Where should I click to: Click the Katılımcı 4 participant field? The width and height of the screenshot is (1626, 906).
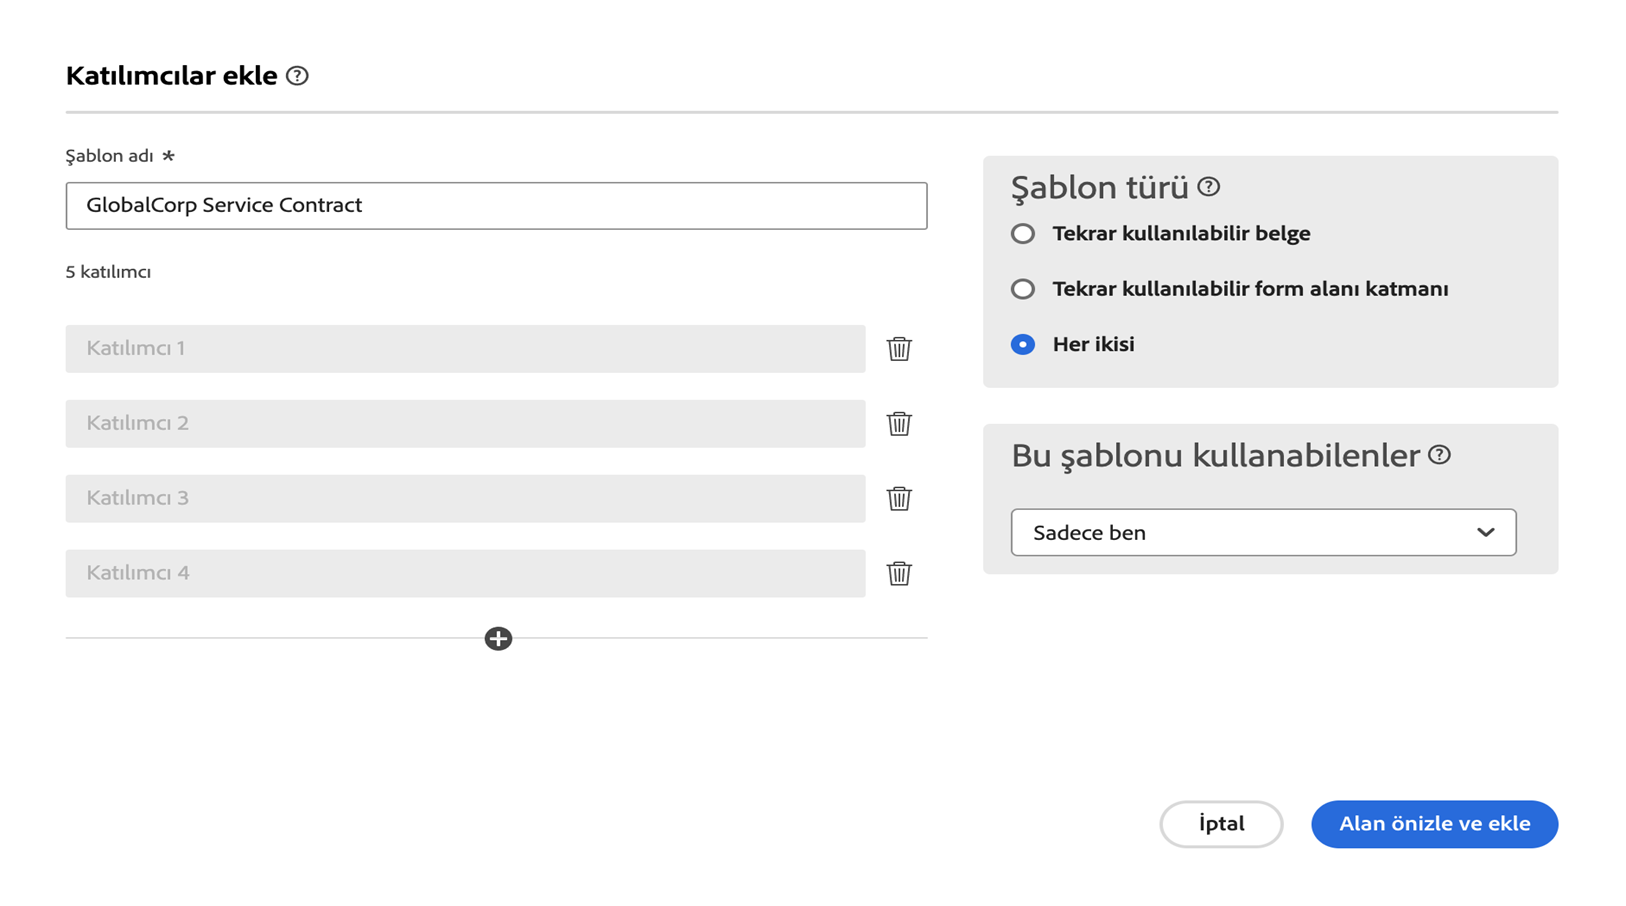[x=465, y=573]
